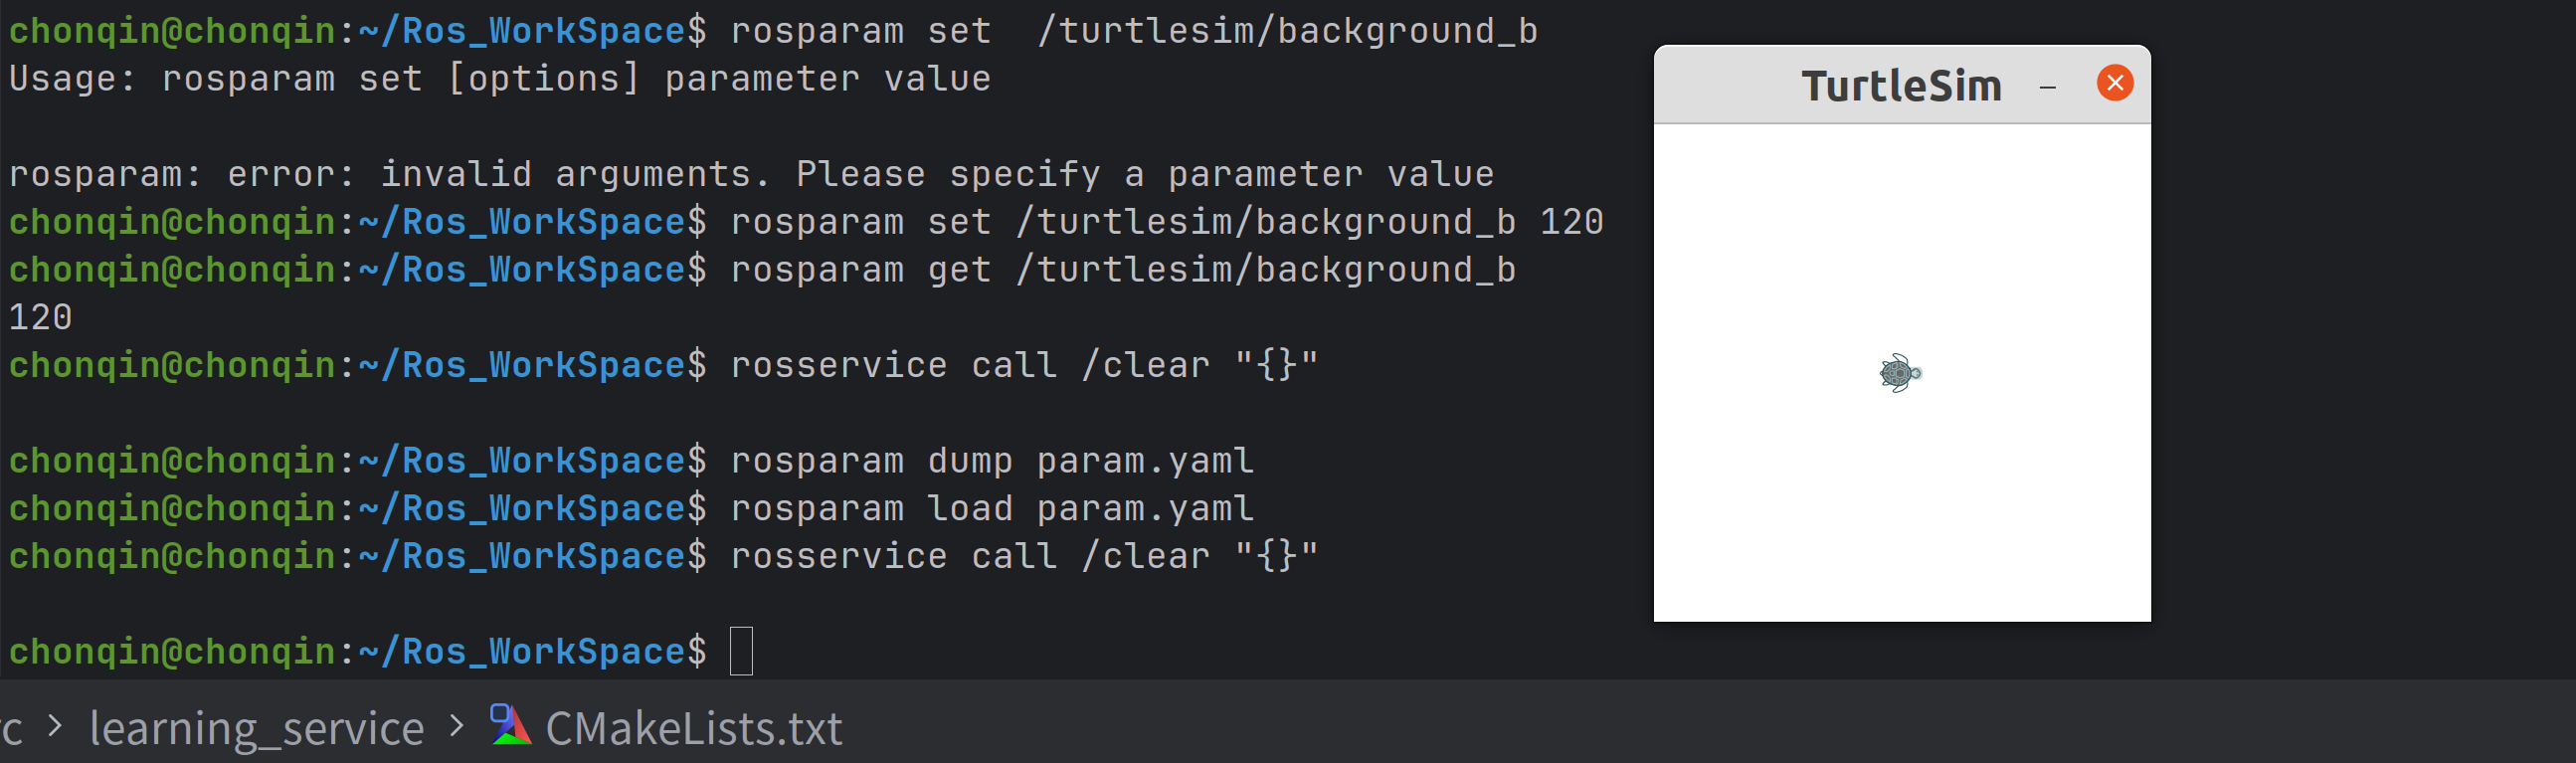Close the TurtleSim window
This screenshot has width=2576, height=763.
point(2114,83)
